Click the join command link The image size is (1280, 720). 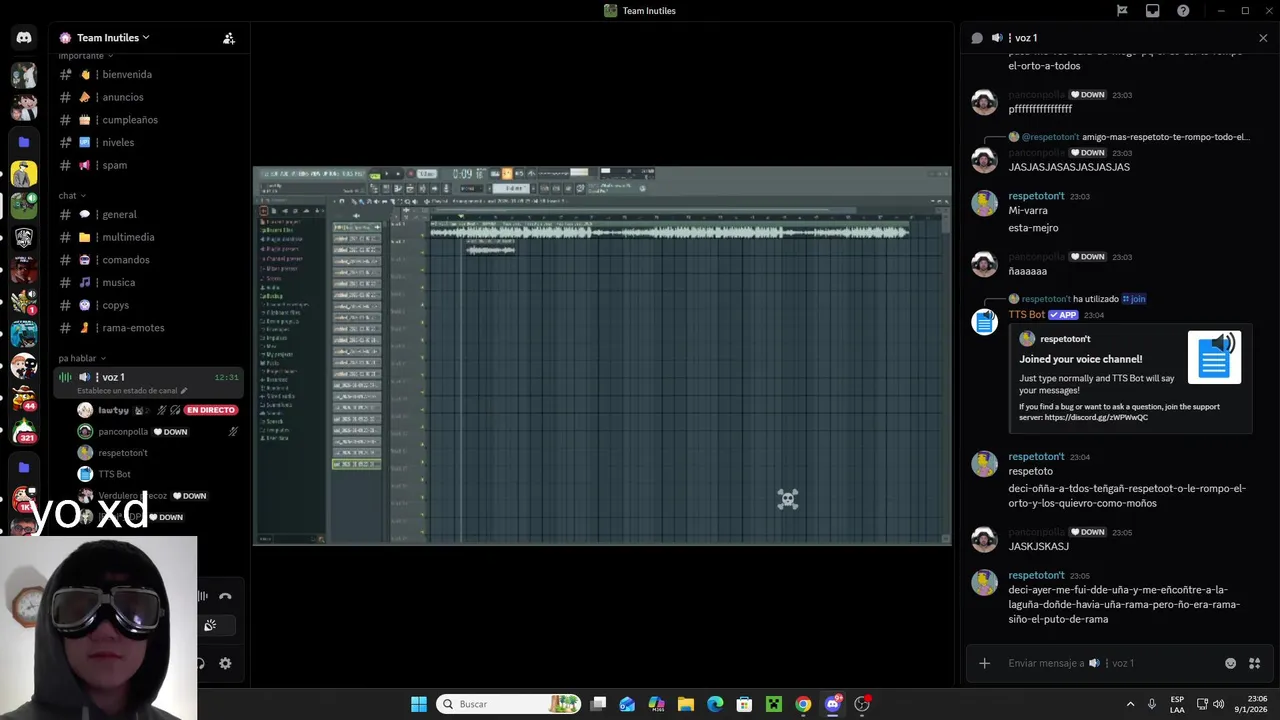(1134, 299)
